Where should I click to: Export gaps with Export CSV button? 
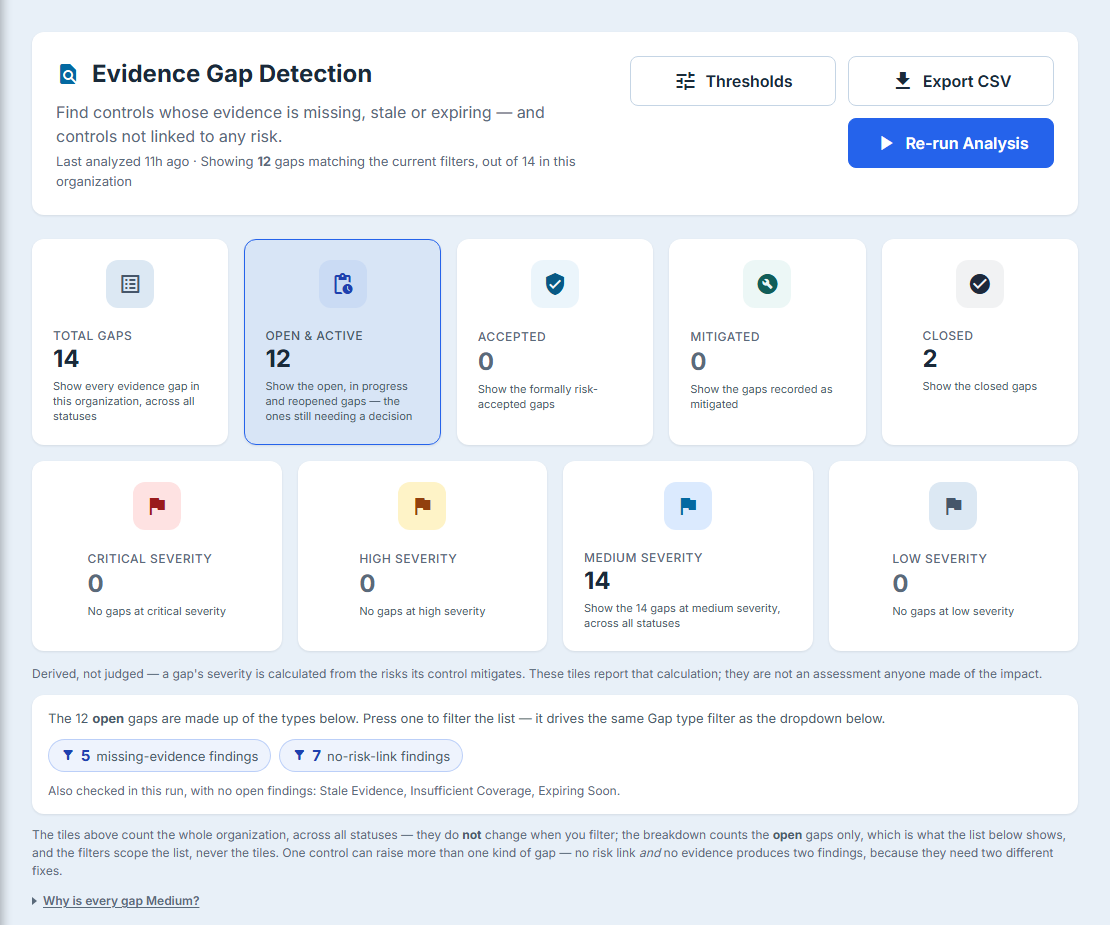click(951, 81)
